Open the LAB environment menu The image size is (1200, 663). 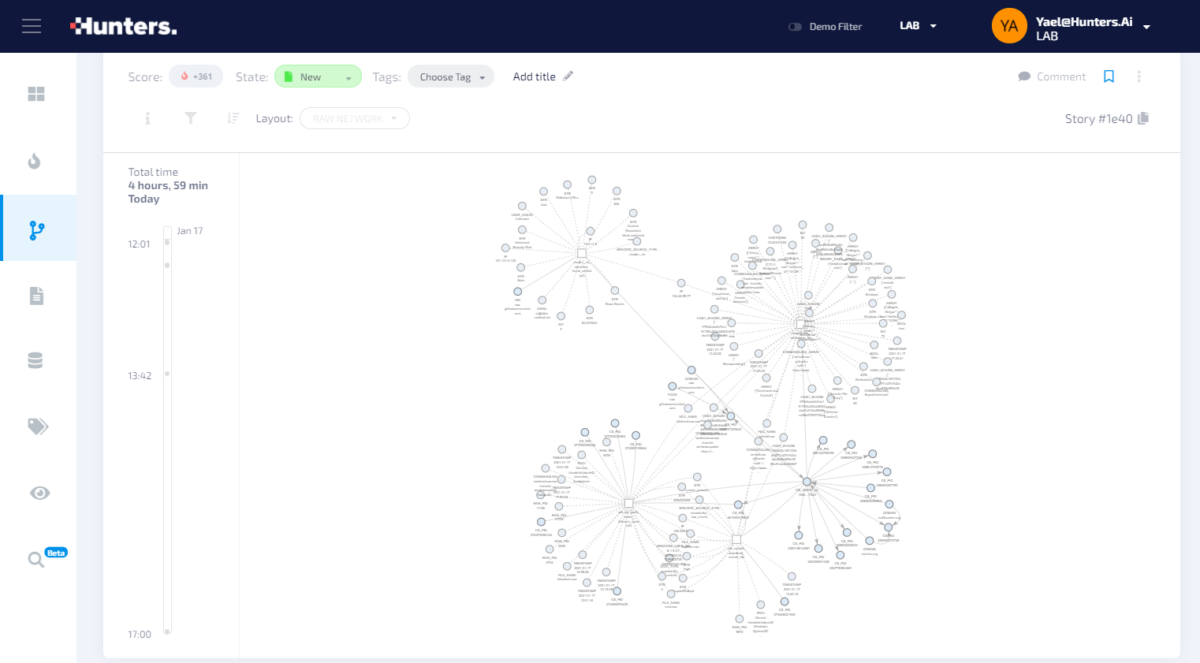point(918,26)
